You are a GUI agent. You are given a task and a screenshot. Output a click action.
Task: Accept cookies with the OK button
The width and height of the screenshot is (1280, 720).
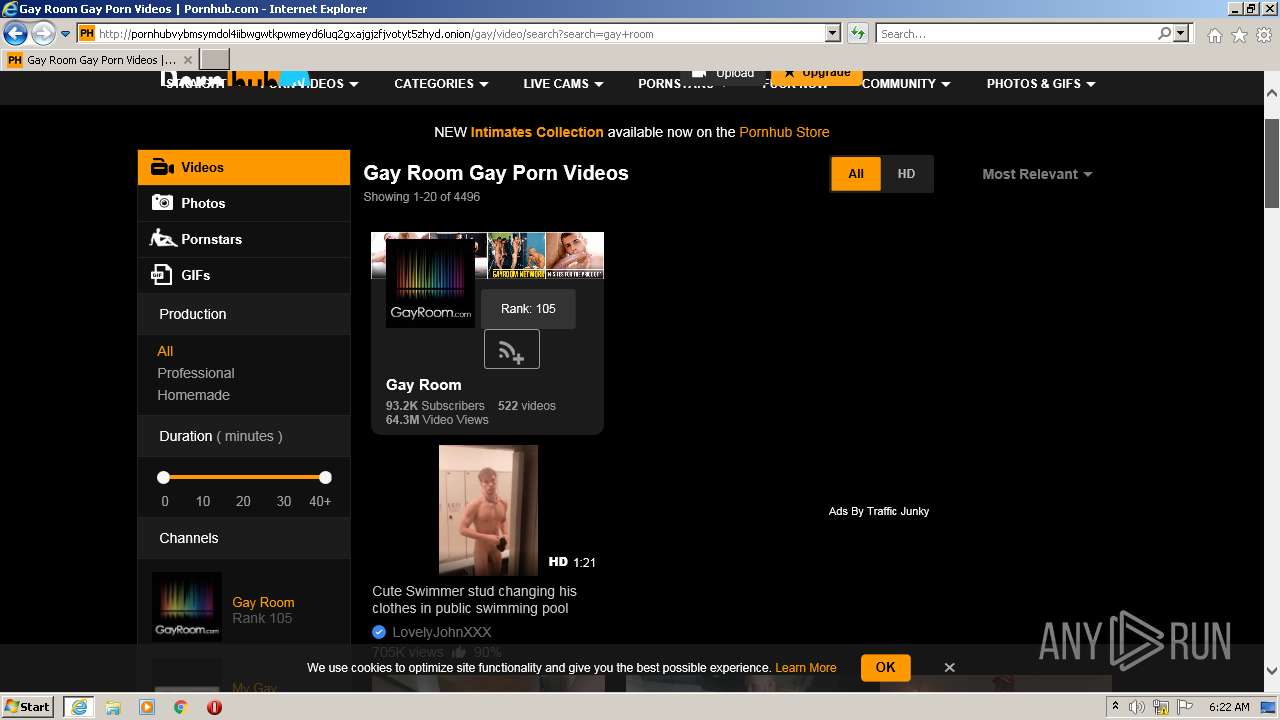[x=885, y=667]
